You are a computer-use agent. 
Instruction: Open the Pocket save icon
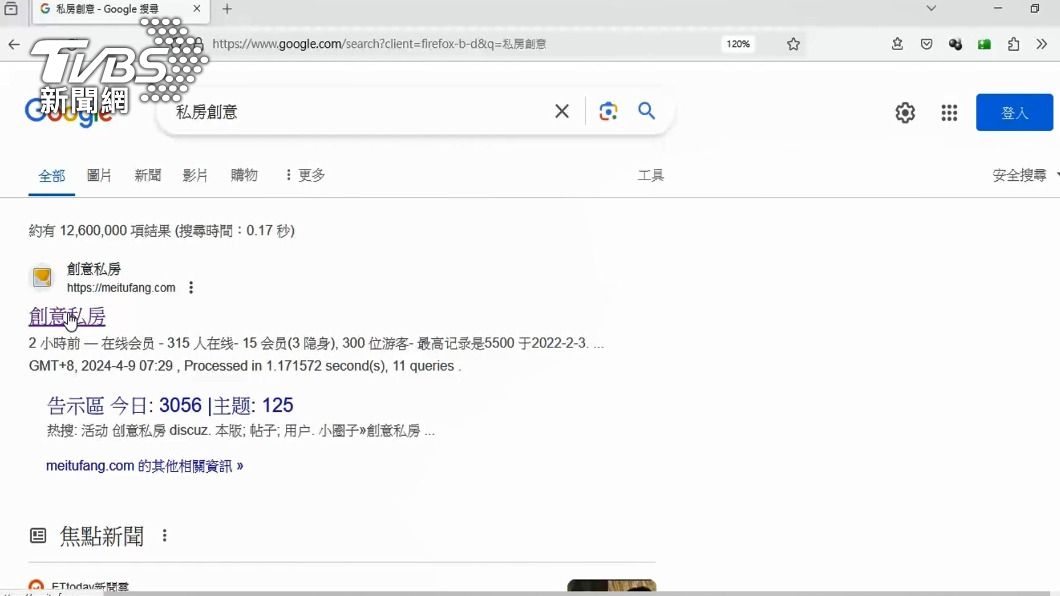pyautogui.click(x=926, y=44)
